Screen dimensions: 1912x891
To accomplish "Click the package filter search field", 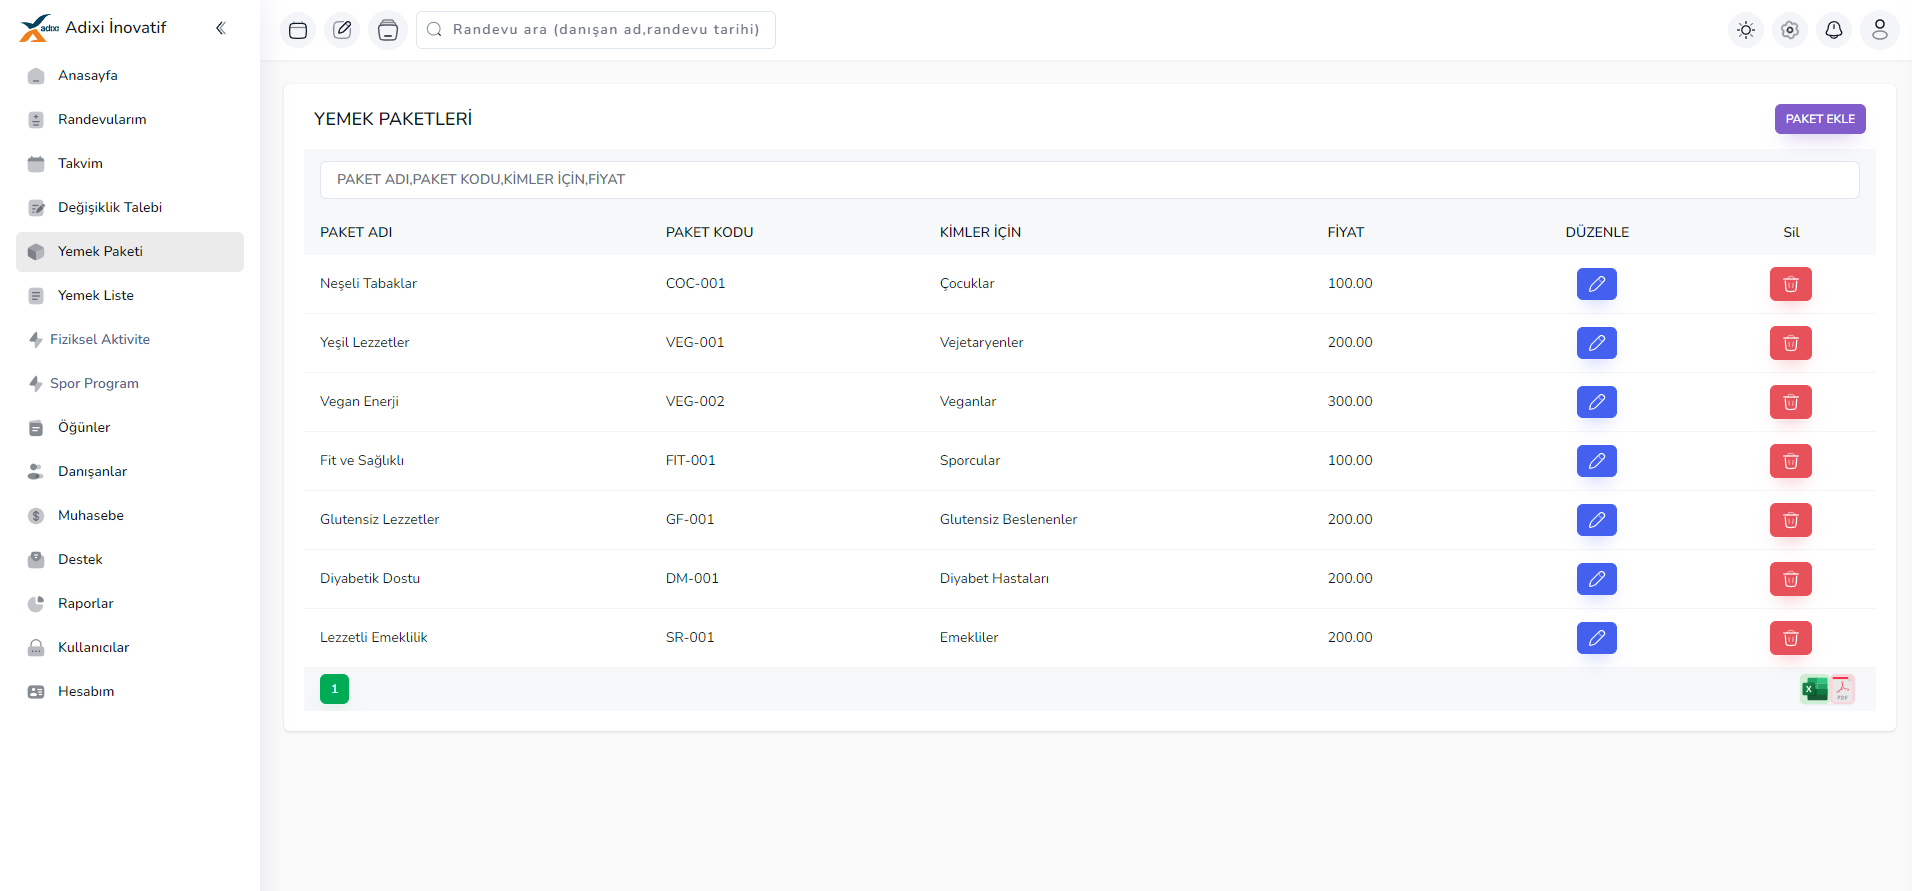I will pos(1089,180).
